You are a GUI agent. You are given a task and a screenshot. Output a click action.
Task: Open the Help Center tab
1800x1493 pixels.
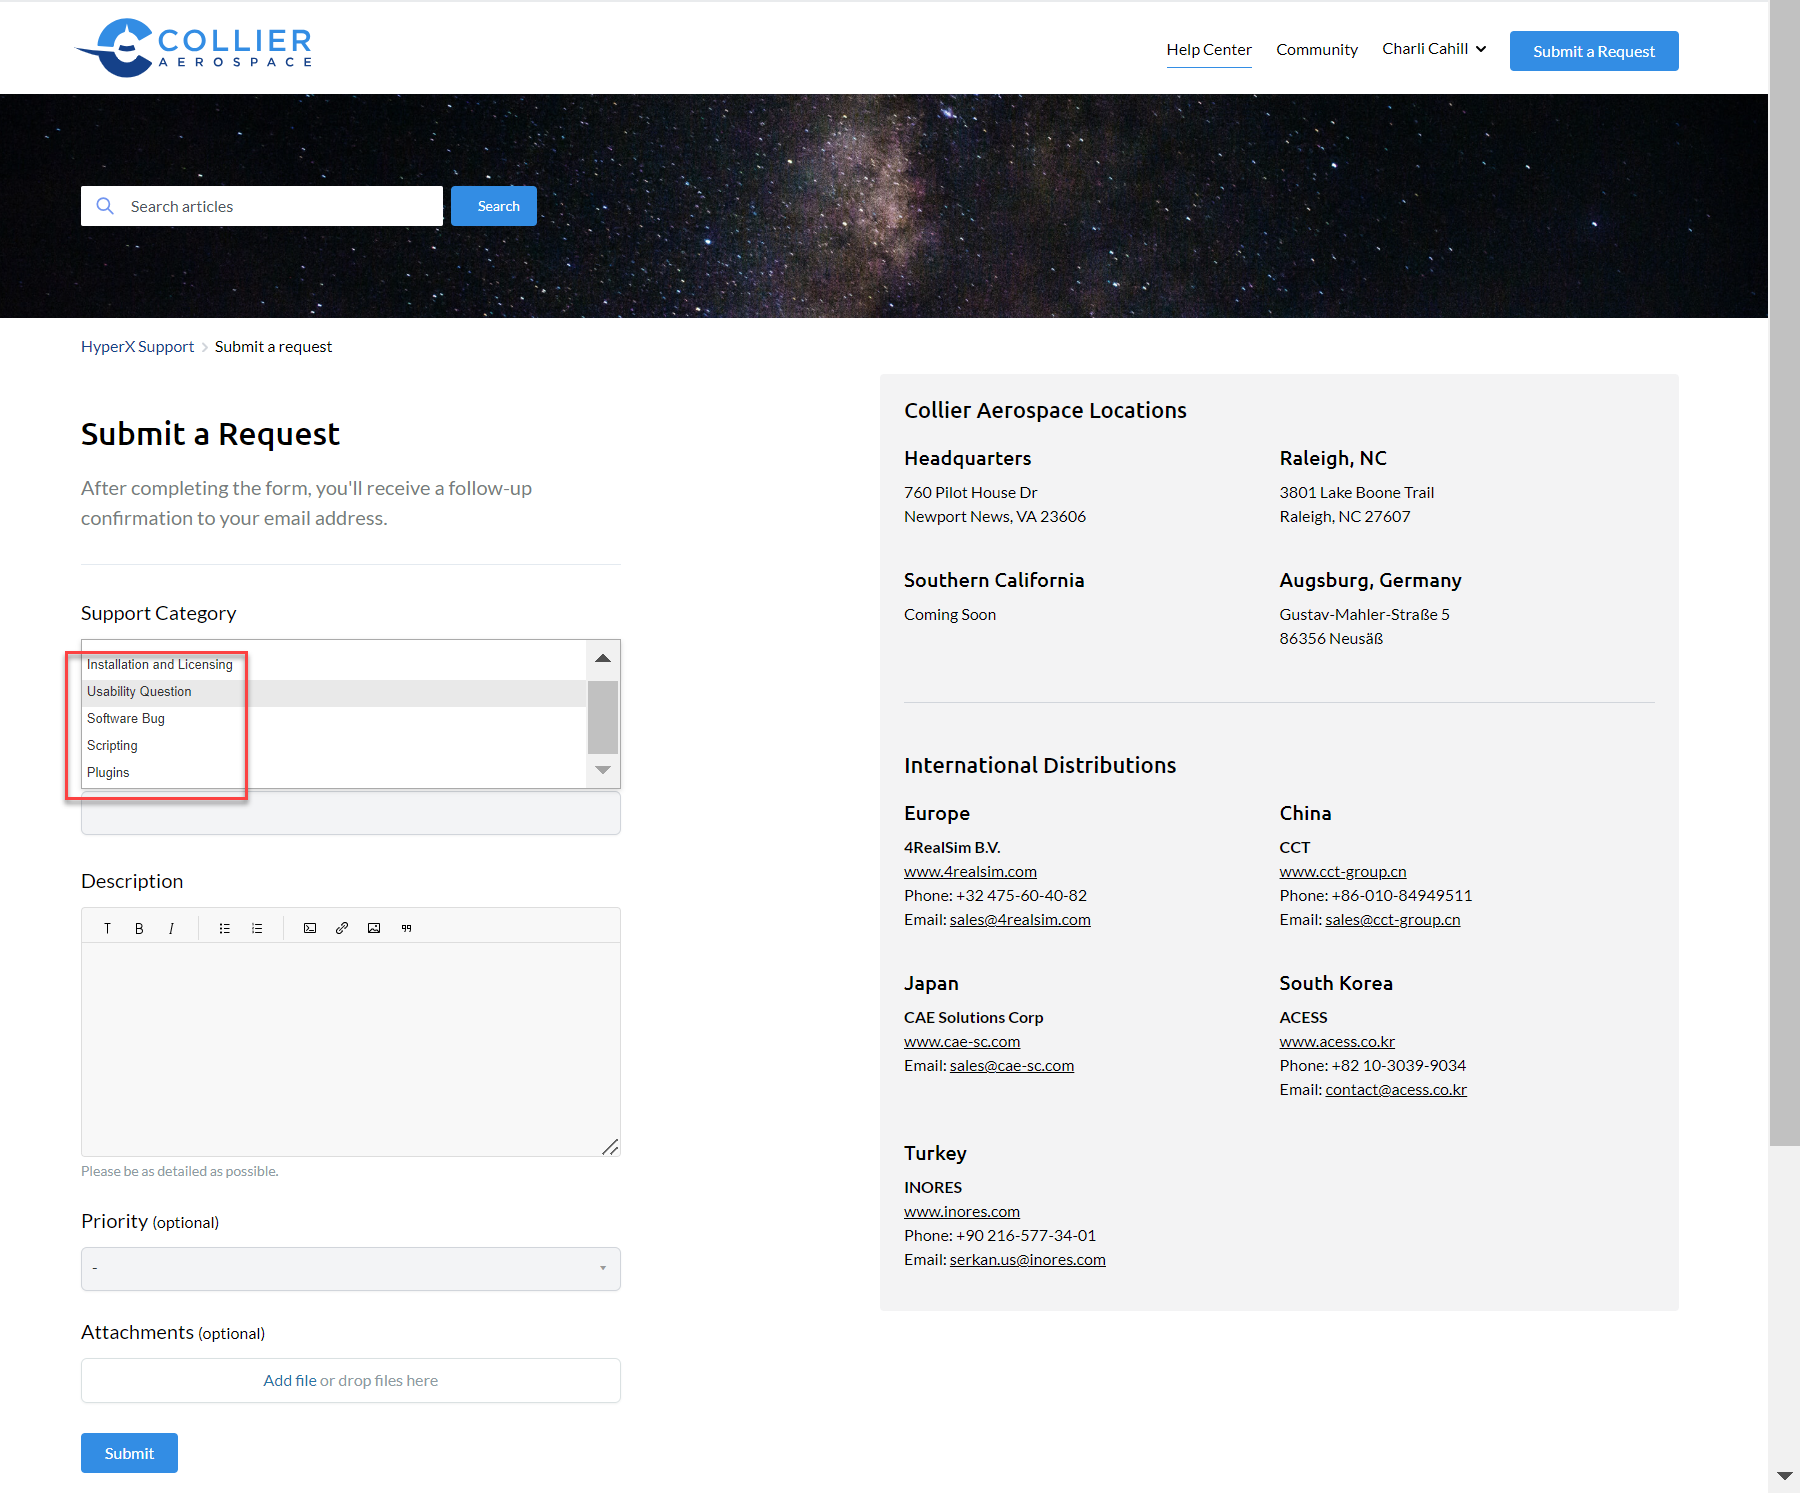[1209, 50]
